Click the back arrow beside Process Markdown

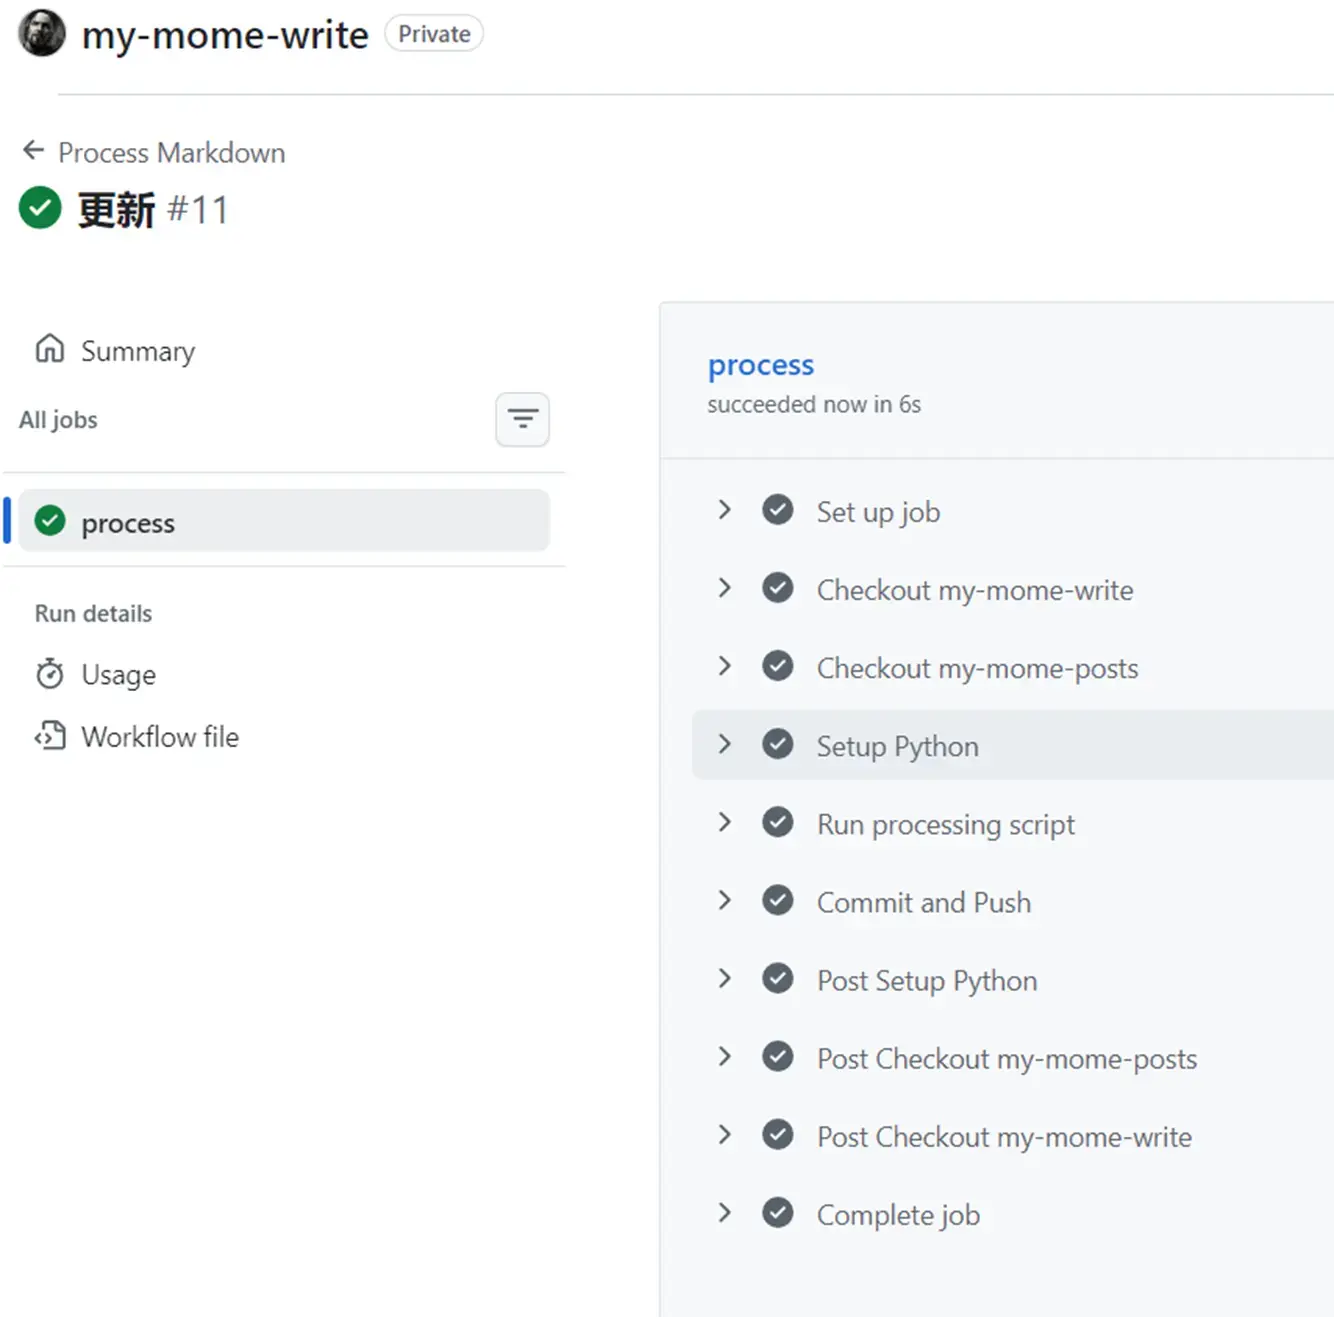33,151
